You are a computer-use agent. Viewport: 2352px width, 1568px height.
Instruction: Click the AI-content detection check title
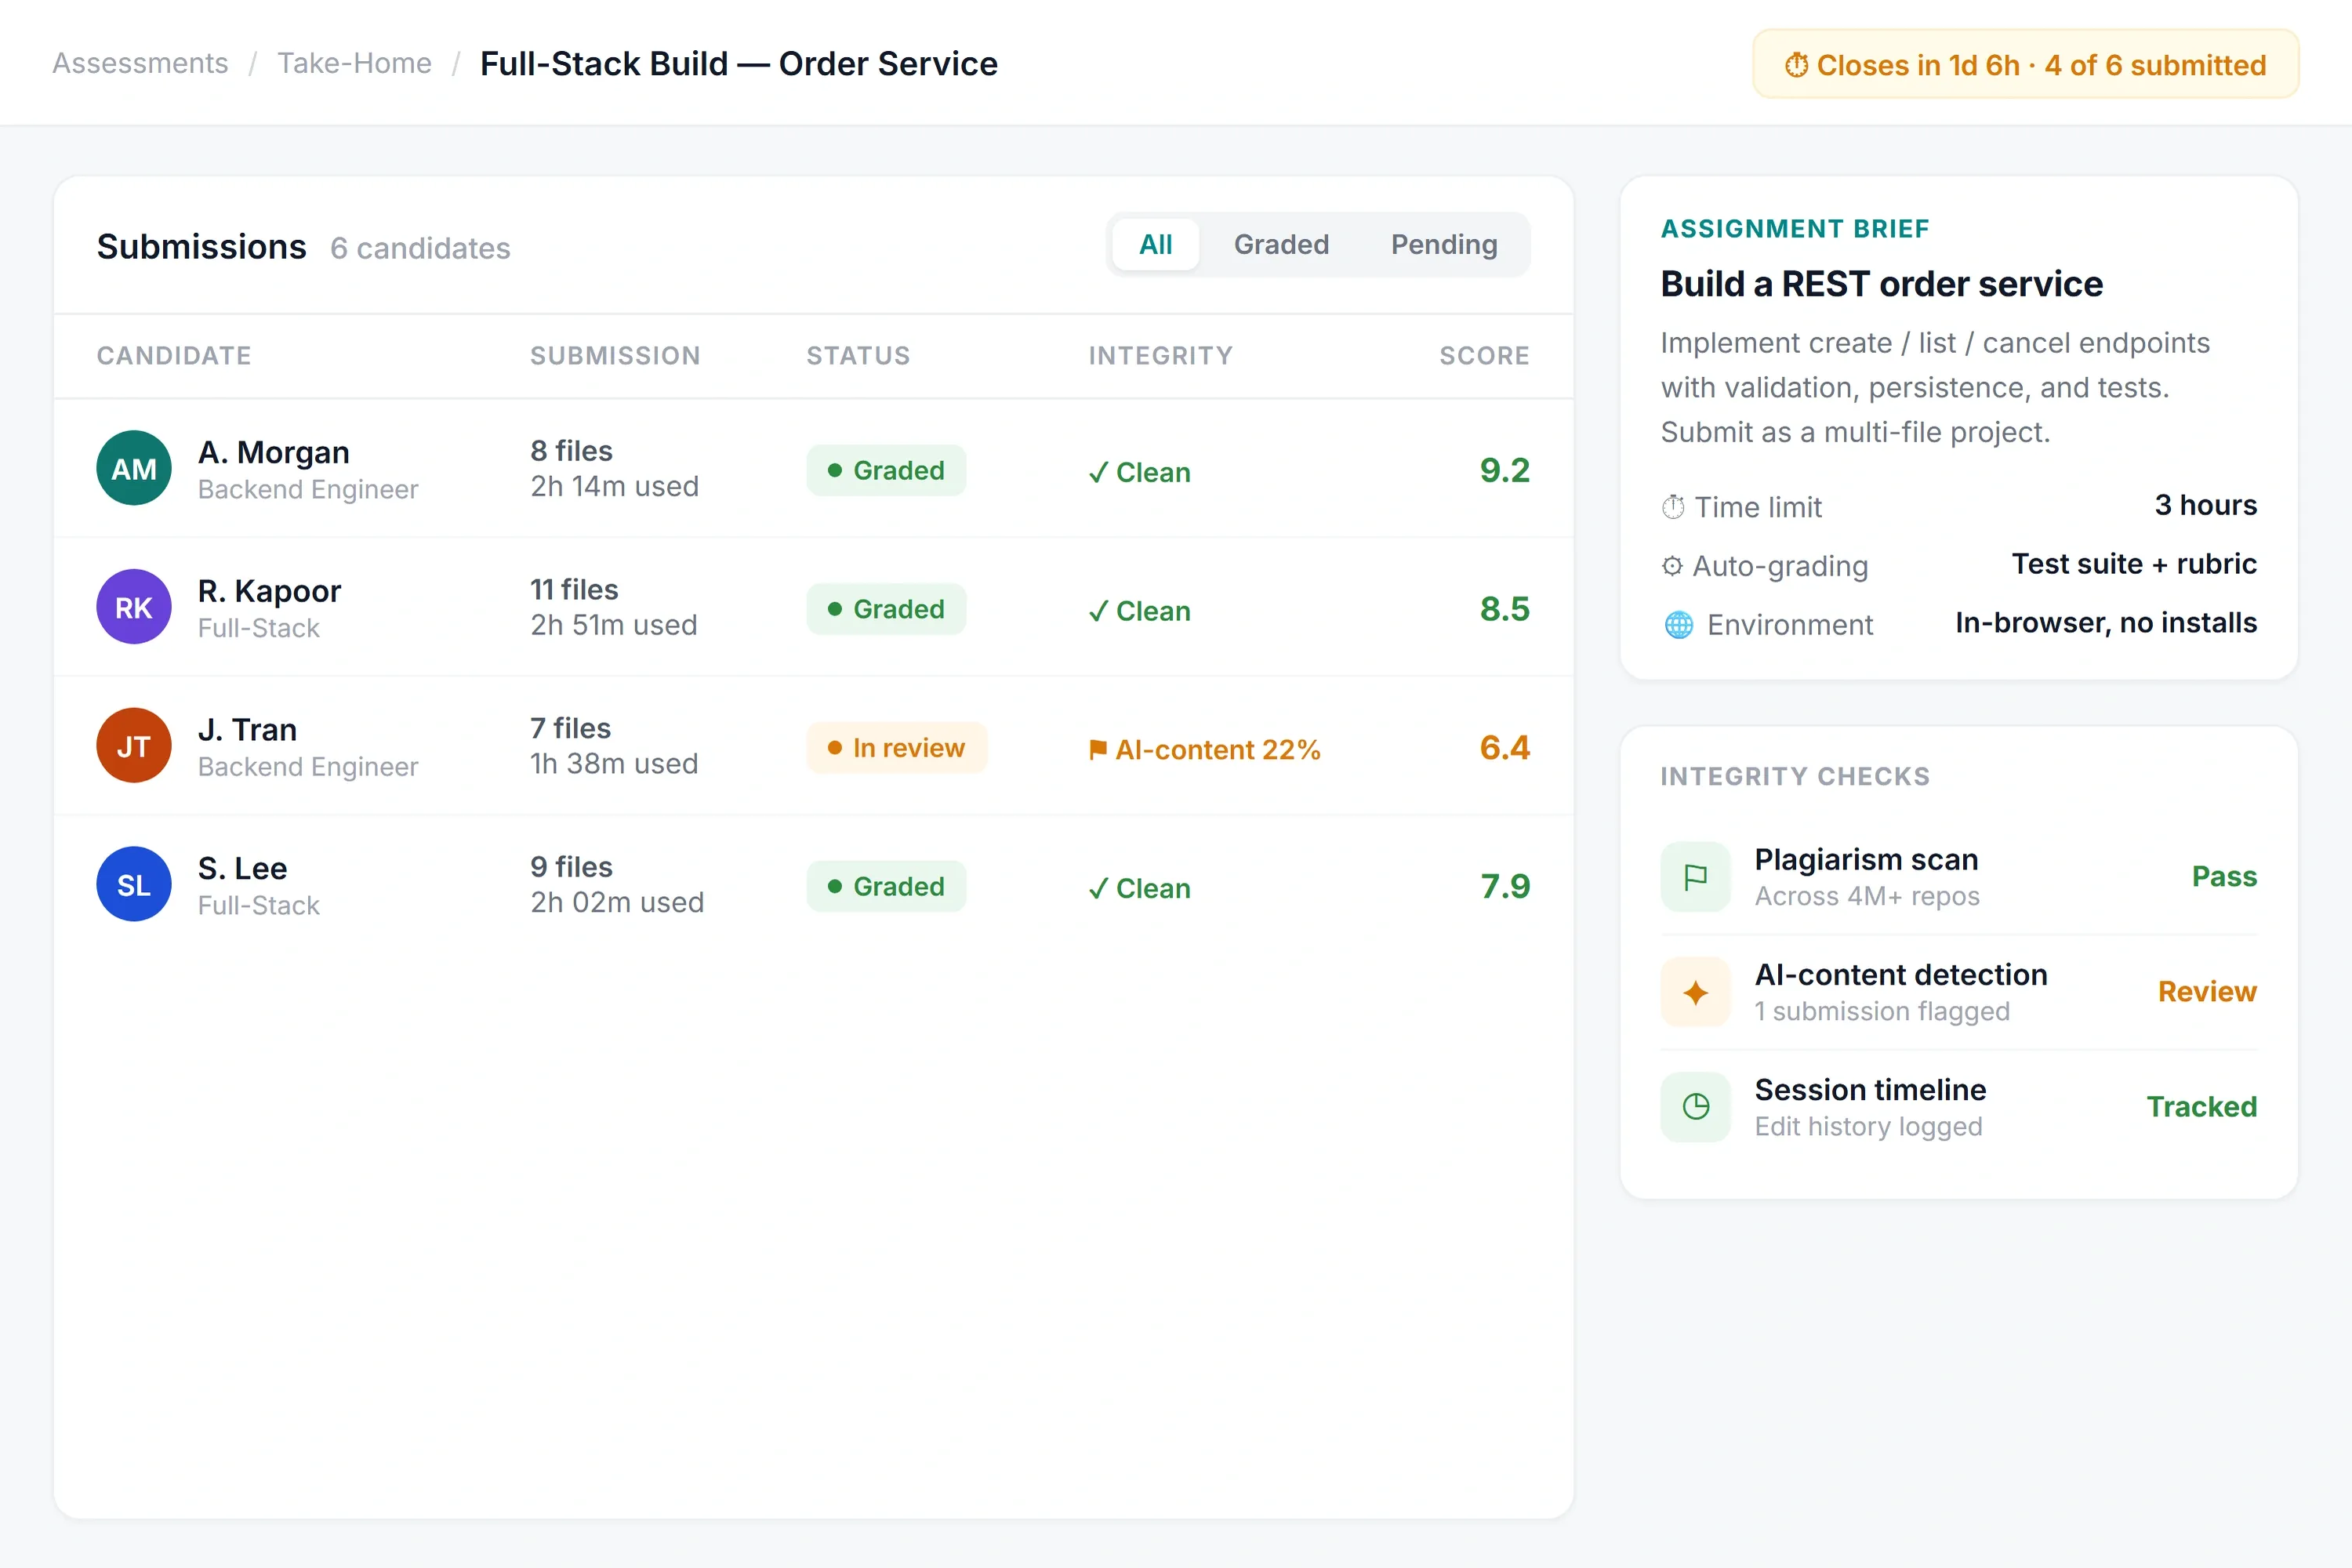coord(1901,974)
